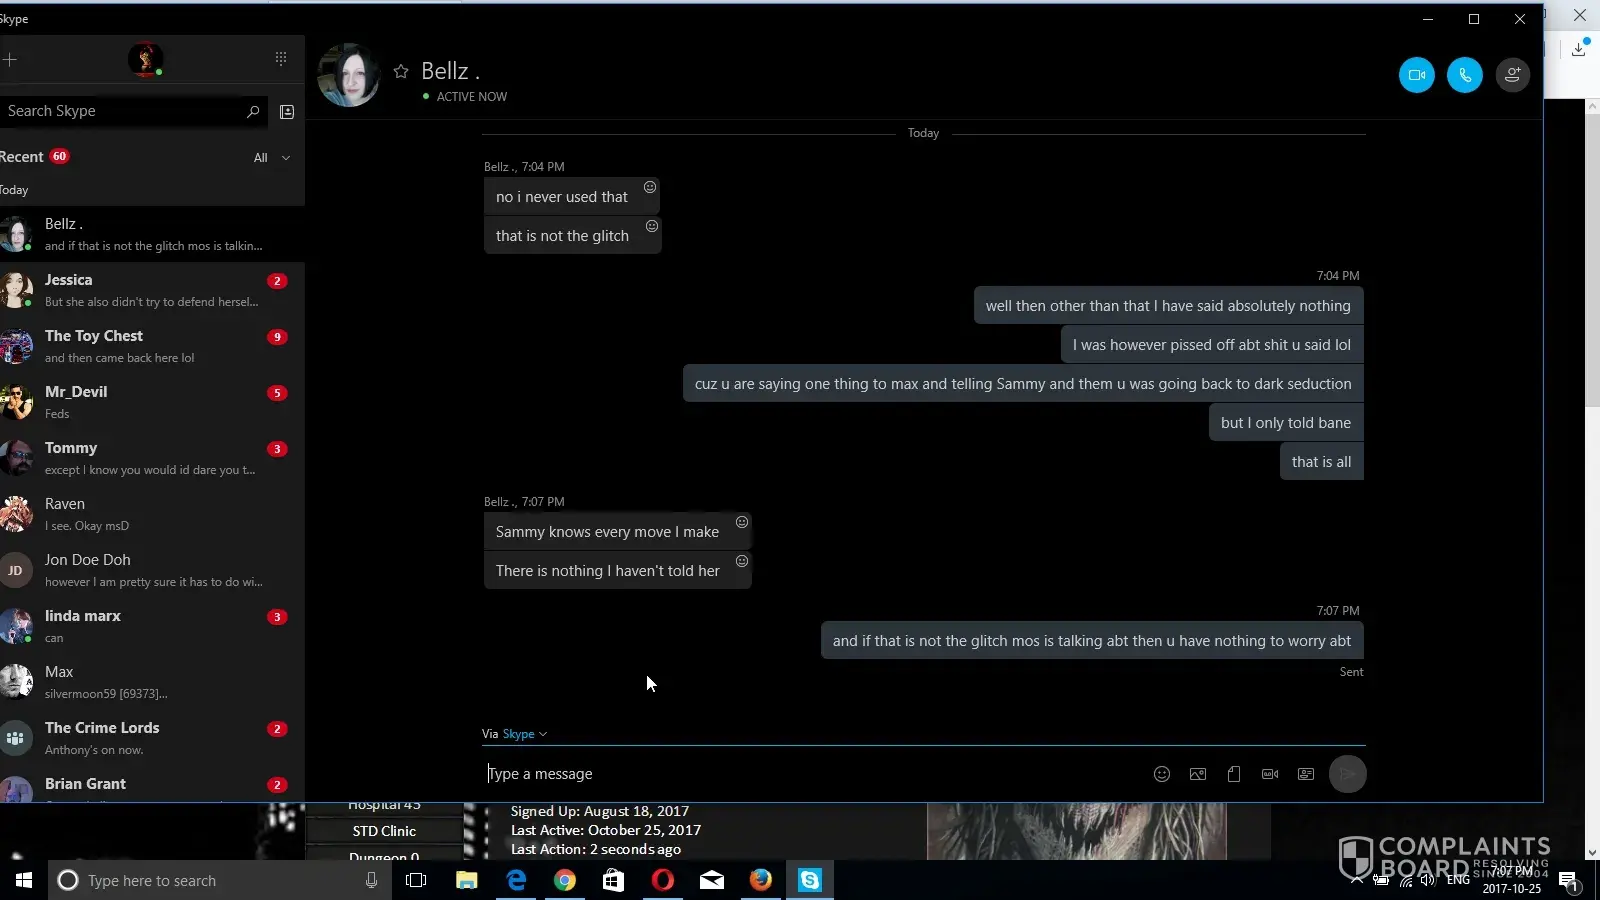Toggle favorite star for Bellz

click(x=401, y=71)
